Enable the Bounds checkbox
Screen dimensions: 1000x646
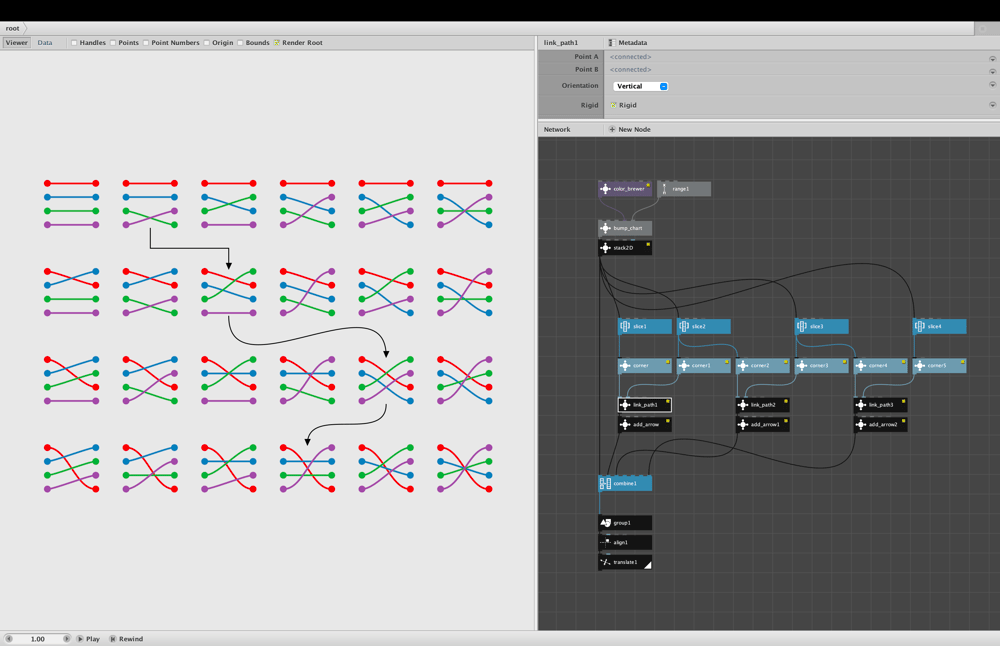click(240, 43)
